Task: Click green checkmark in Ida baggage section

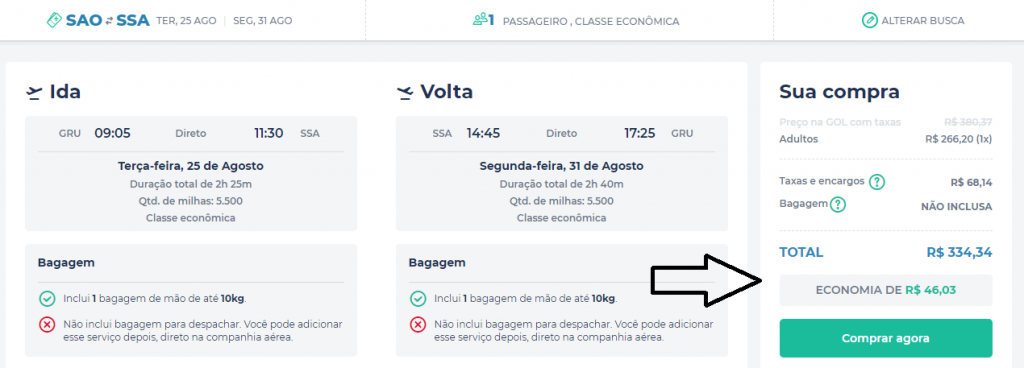Action: point(47,299)
